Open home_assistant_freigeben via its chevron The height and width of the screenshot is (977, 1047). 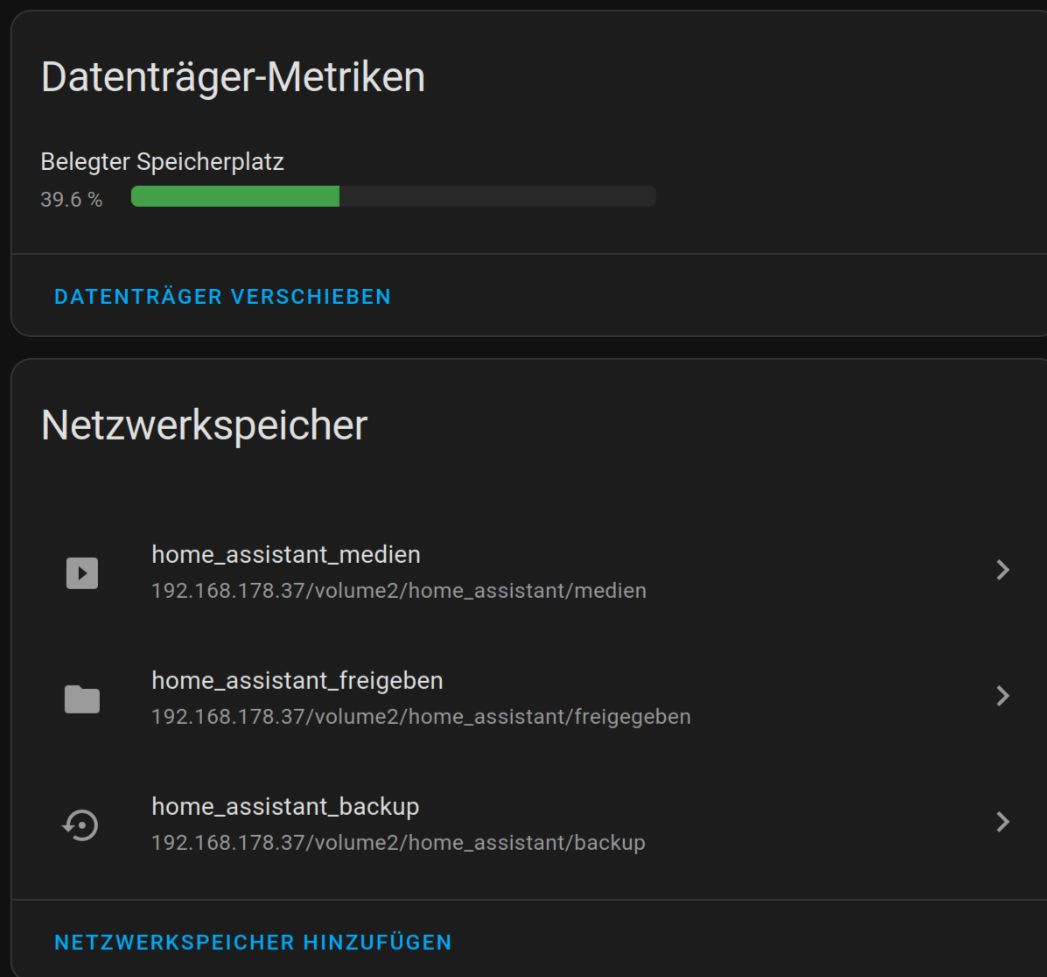1002,696
